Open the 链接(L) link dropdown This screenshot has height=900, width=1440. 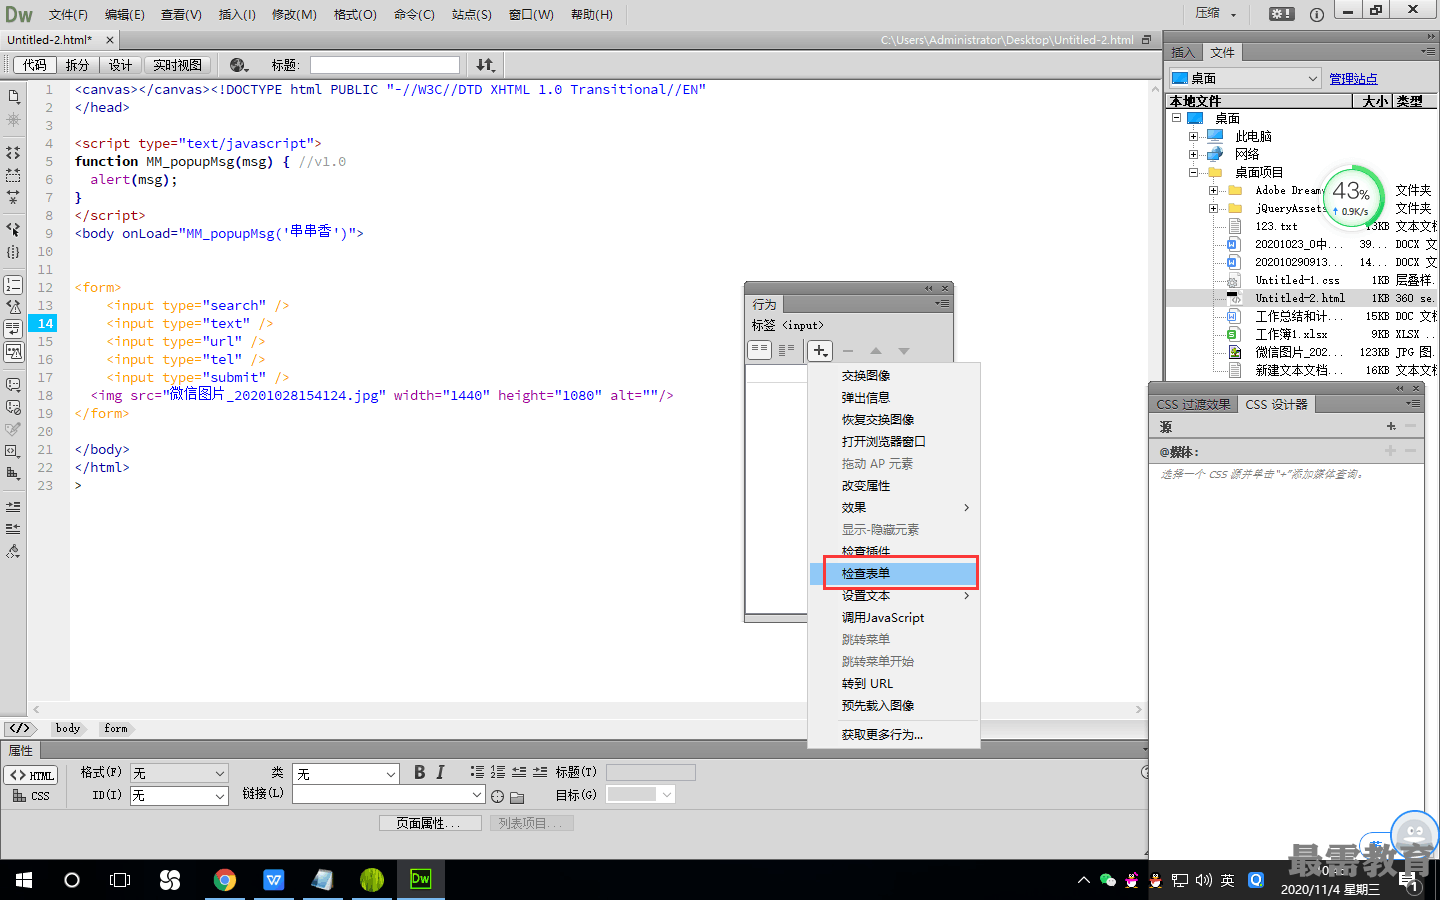388,795
